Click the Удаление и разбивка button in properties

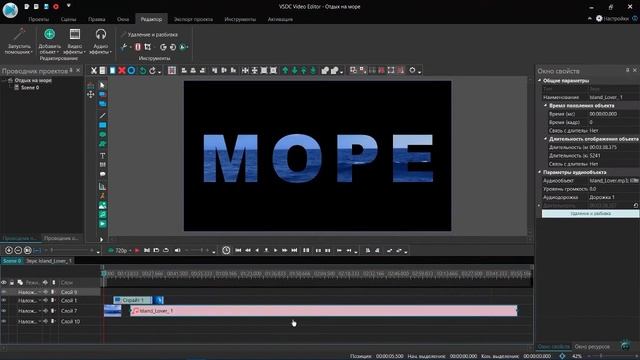pos(590,213)
